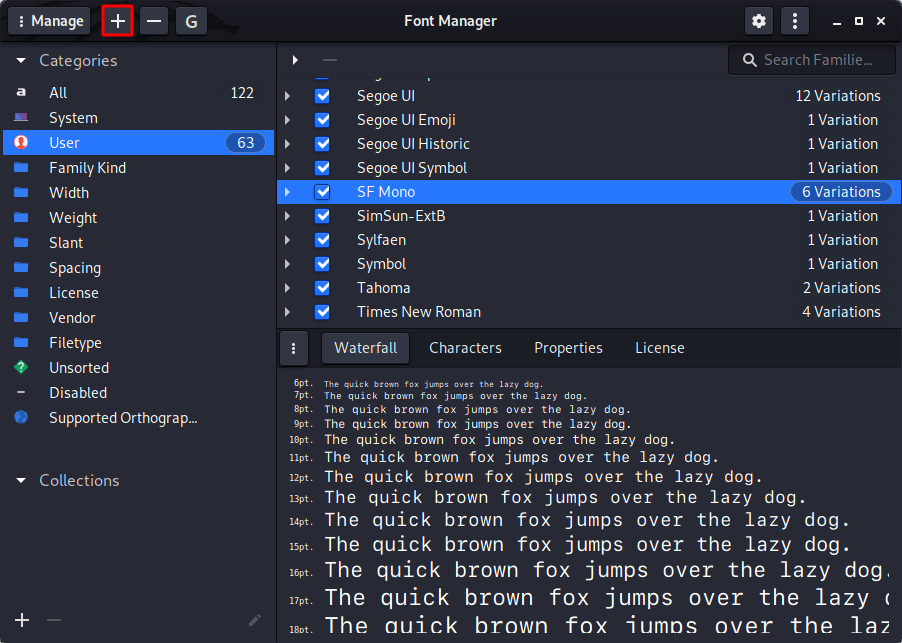Expand the Segoe UI Emoji family

[x=287, y=120]
